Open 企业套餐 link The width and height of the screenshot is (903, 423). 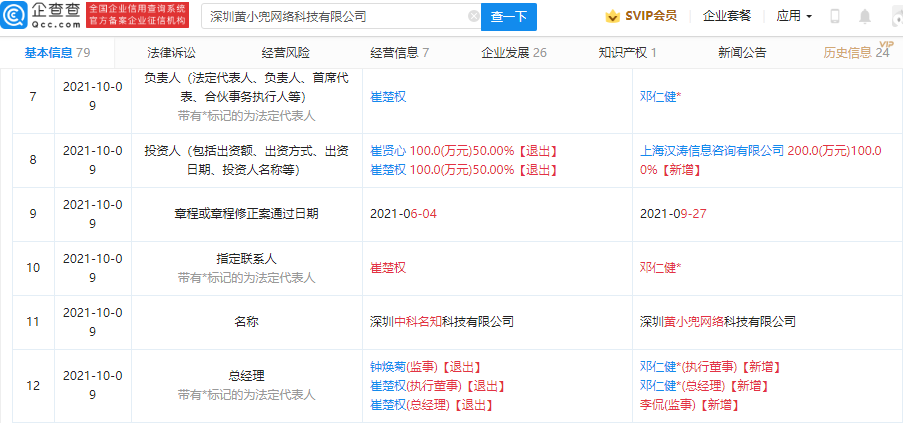[727, 16]
